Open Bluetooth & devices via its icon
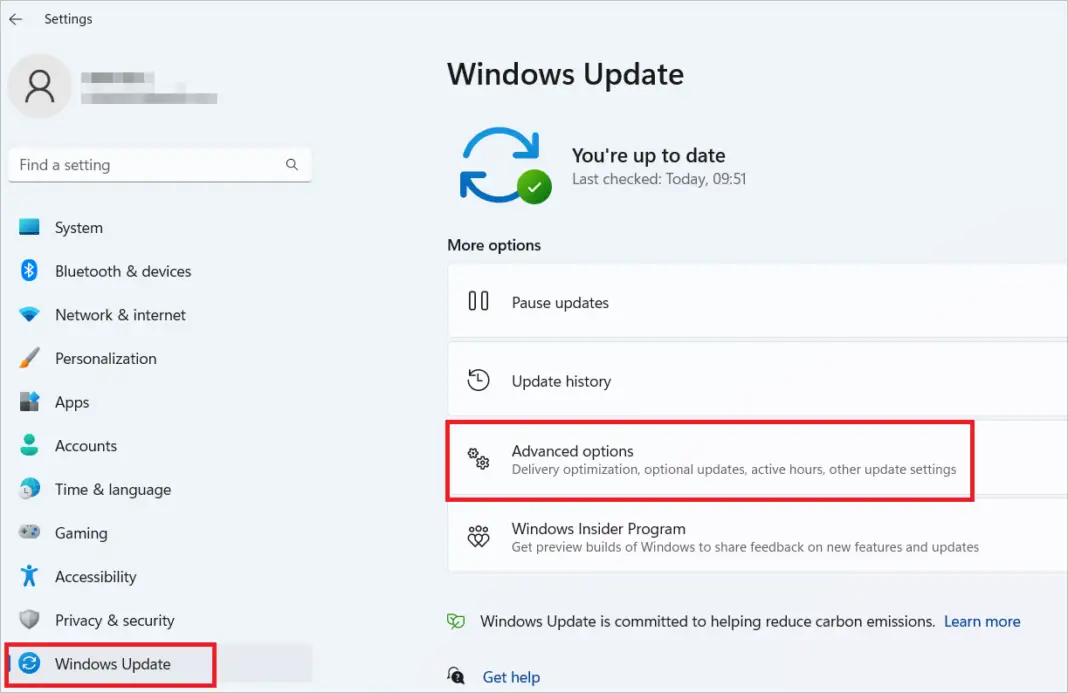 tap(30, 271)
